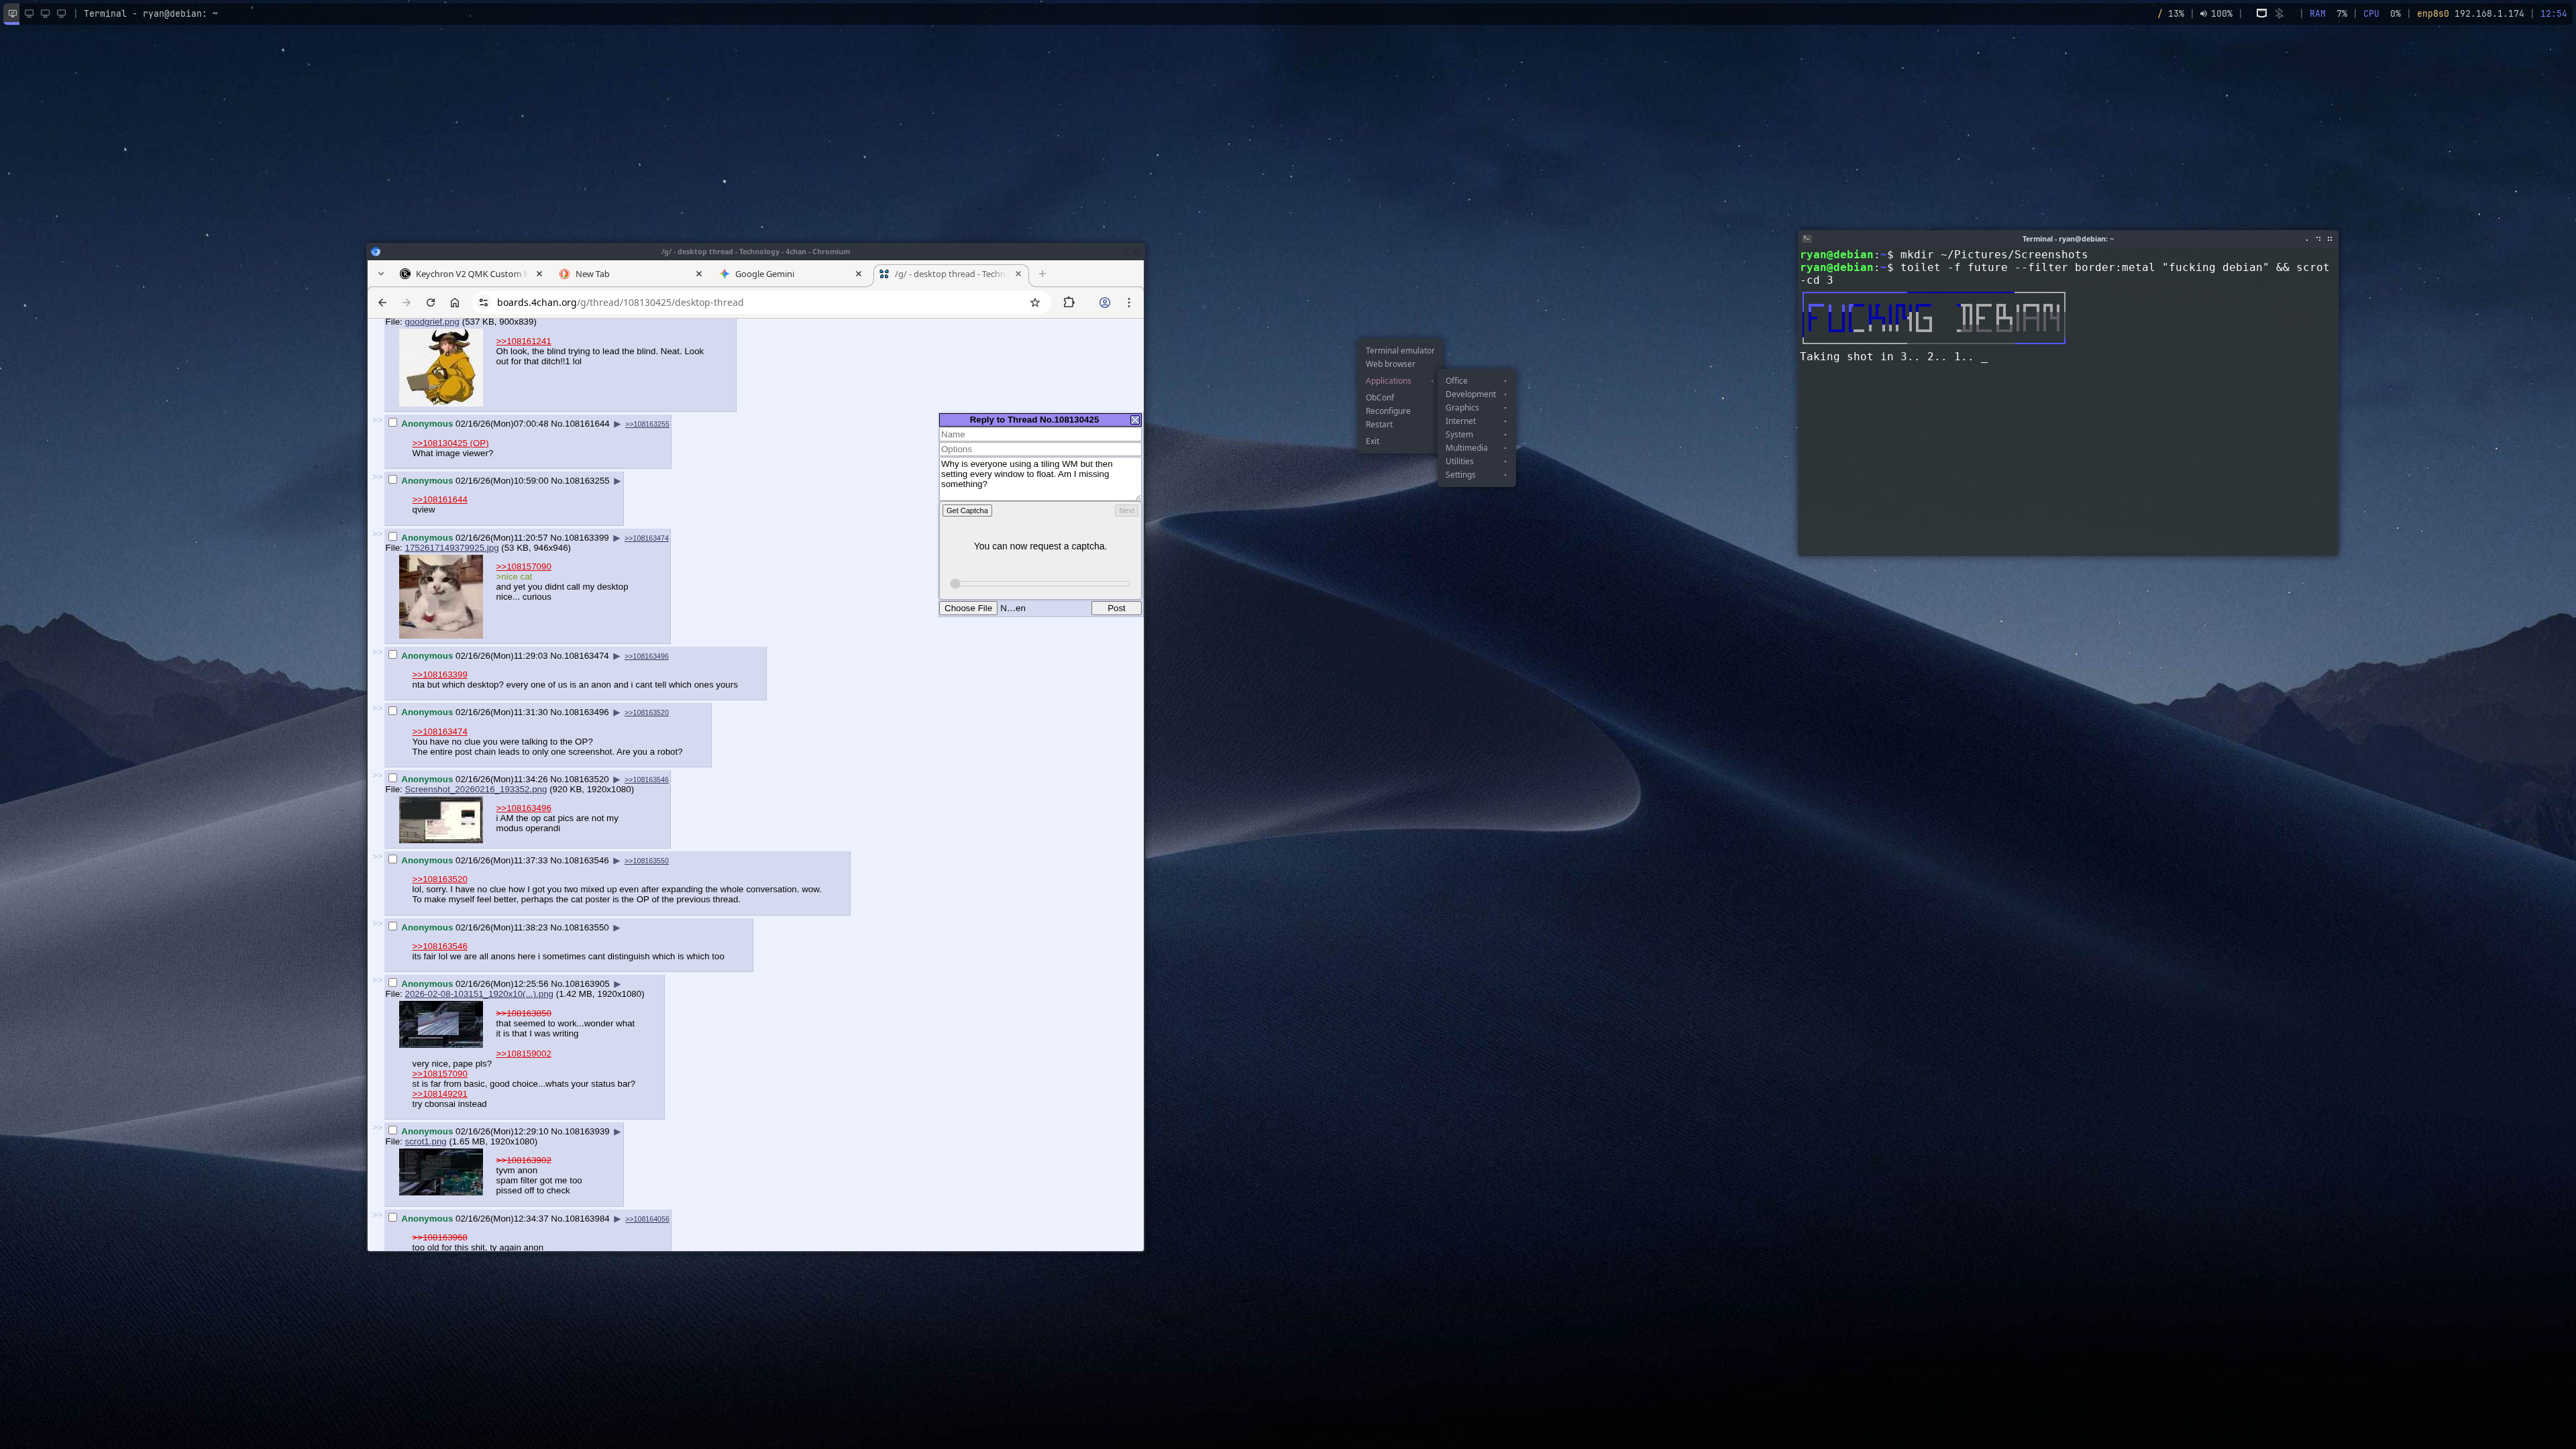The height and width of the screenshot is (1449, 2576).
Task: Open the post menu arrow for No.108163550
Action: pos(617,928)
